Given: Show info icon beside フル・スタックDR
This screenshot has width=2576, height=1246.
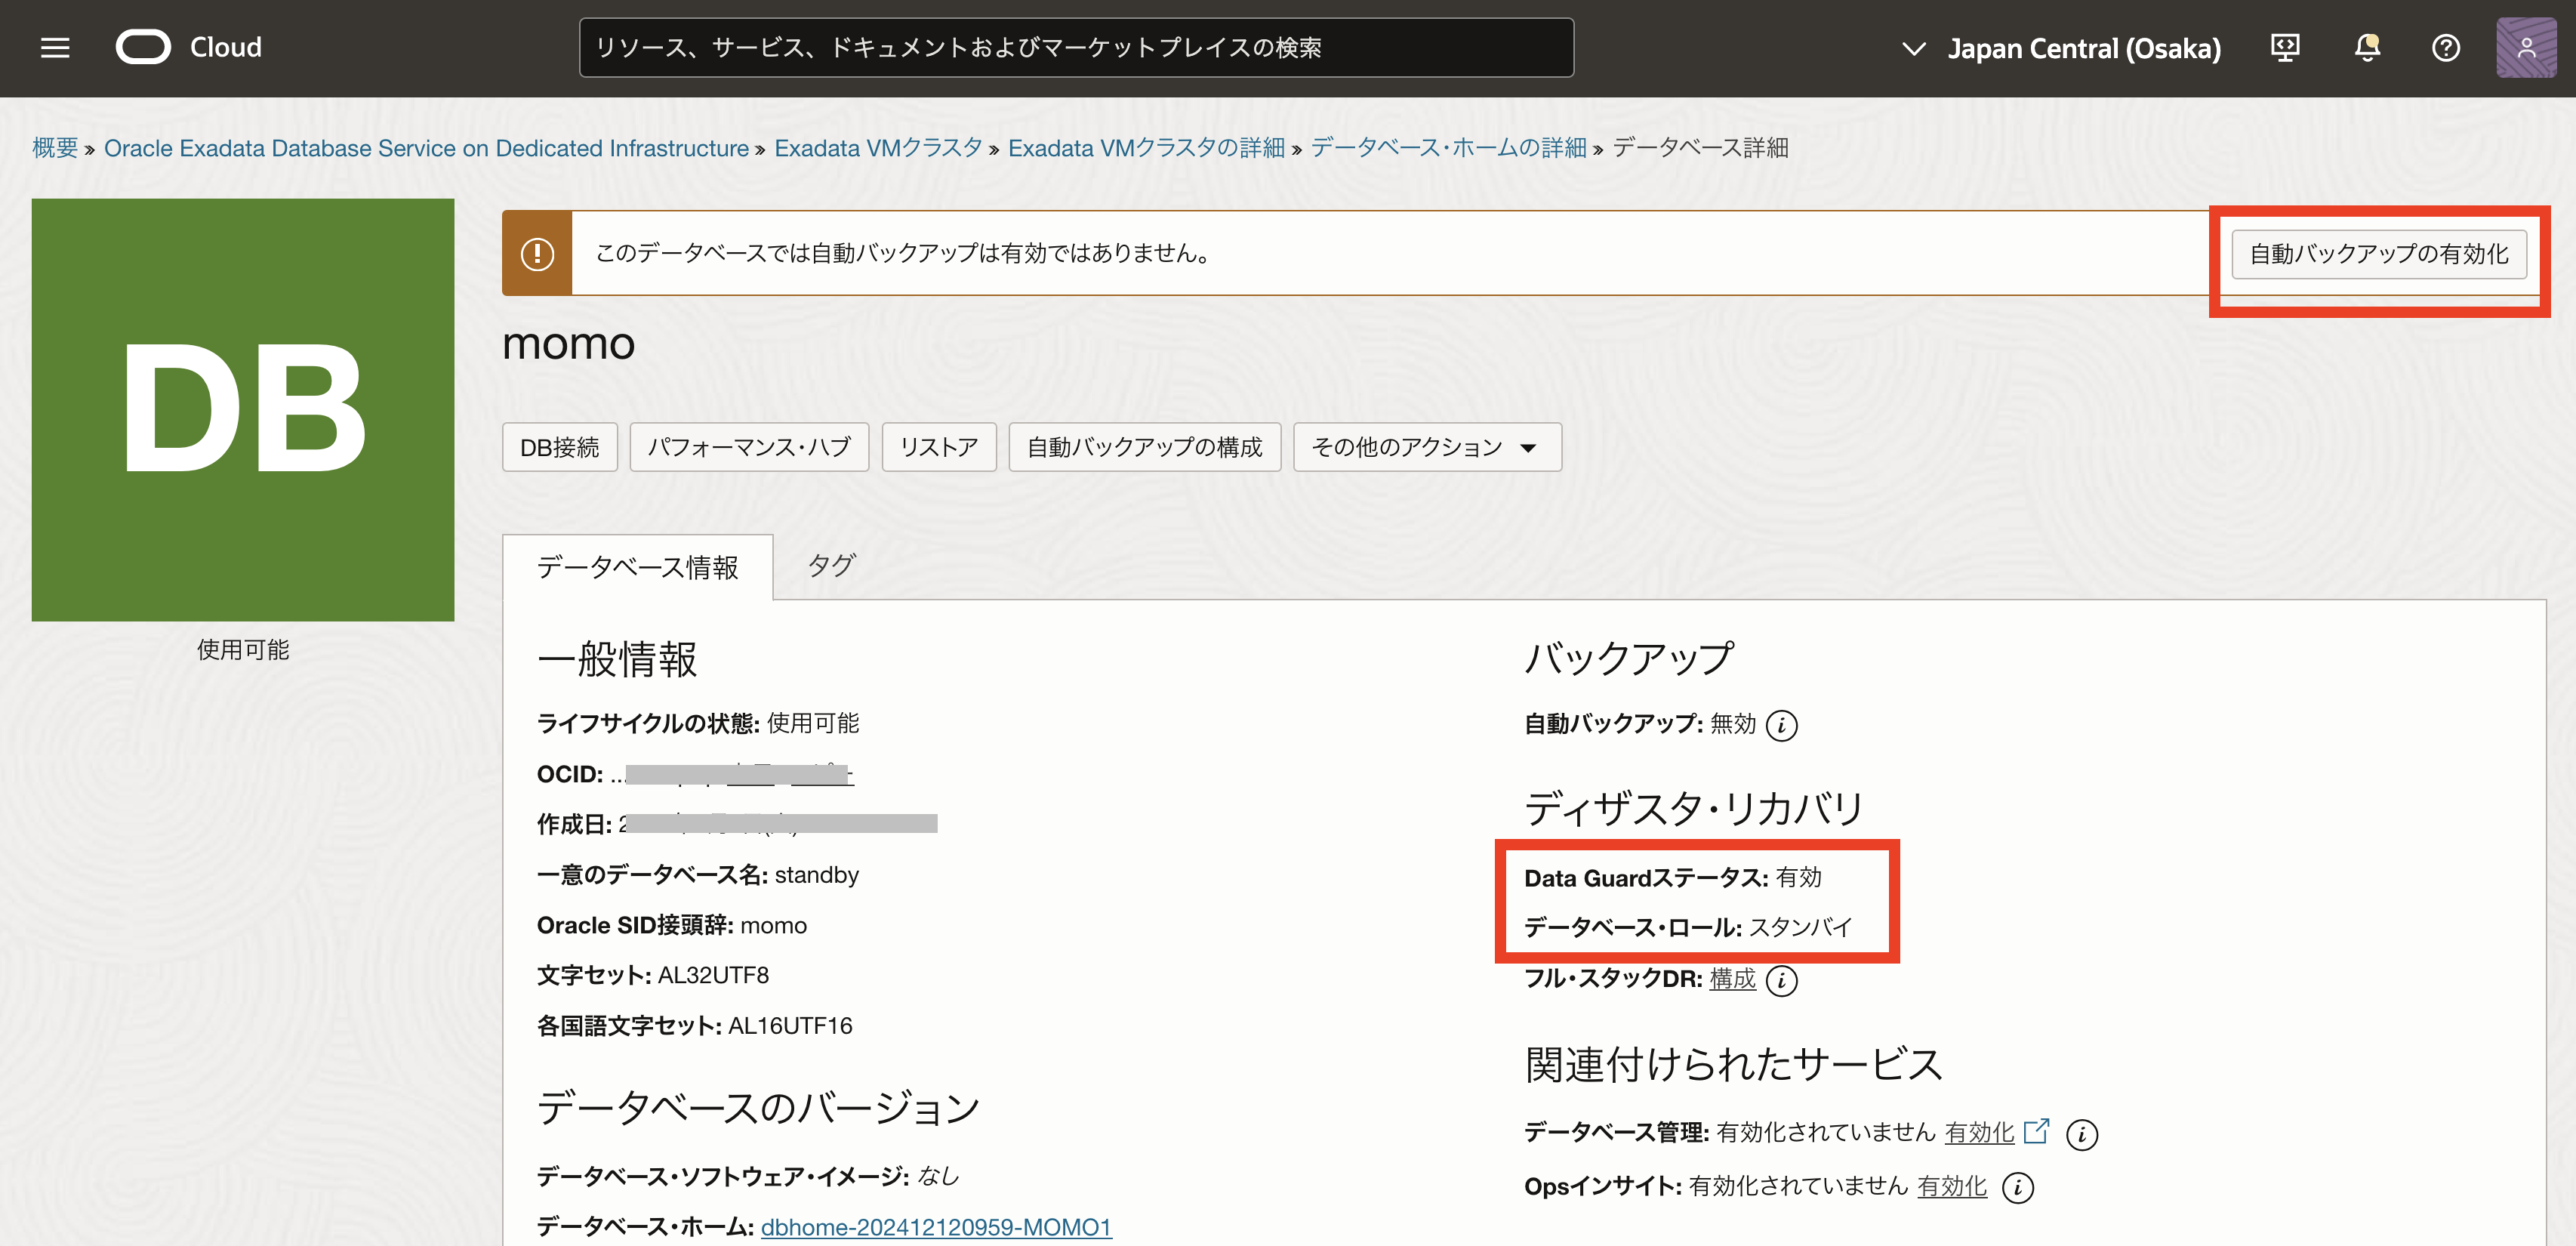Looking at the screenshot, I should pos(1781,980).
